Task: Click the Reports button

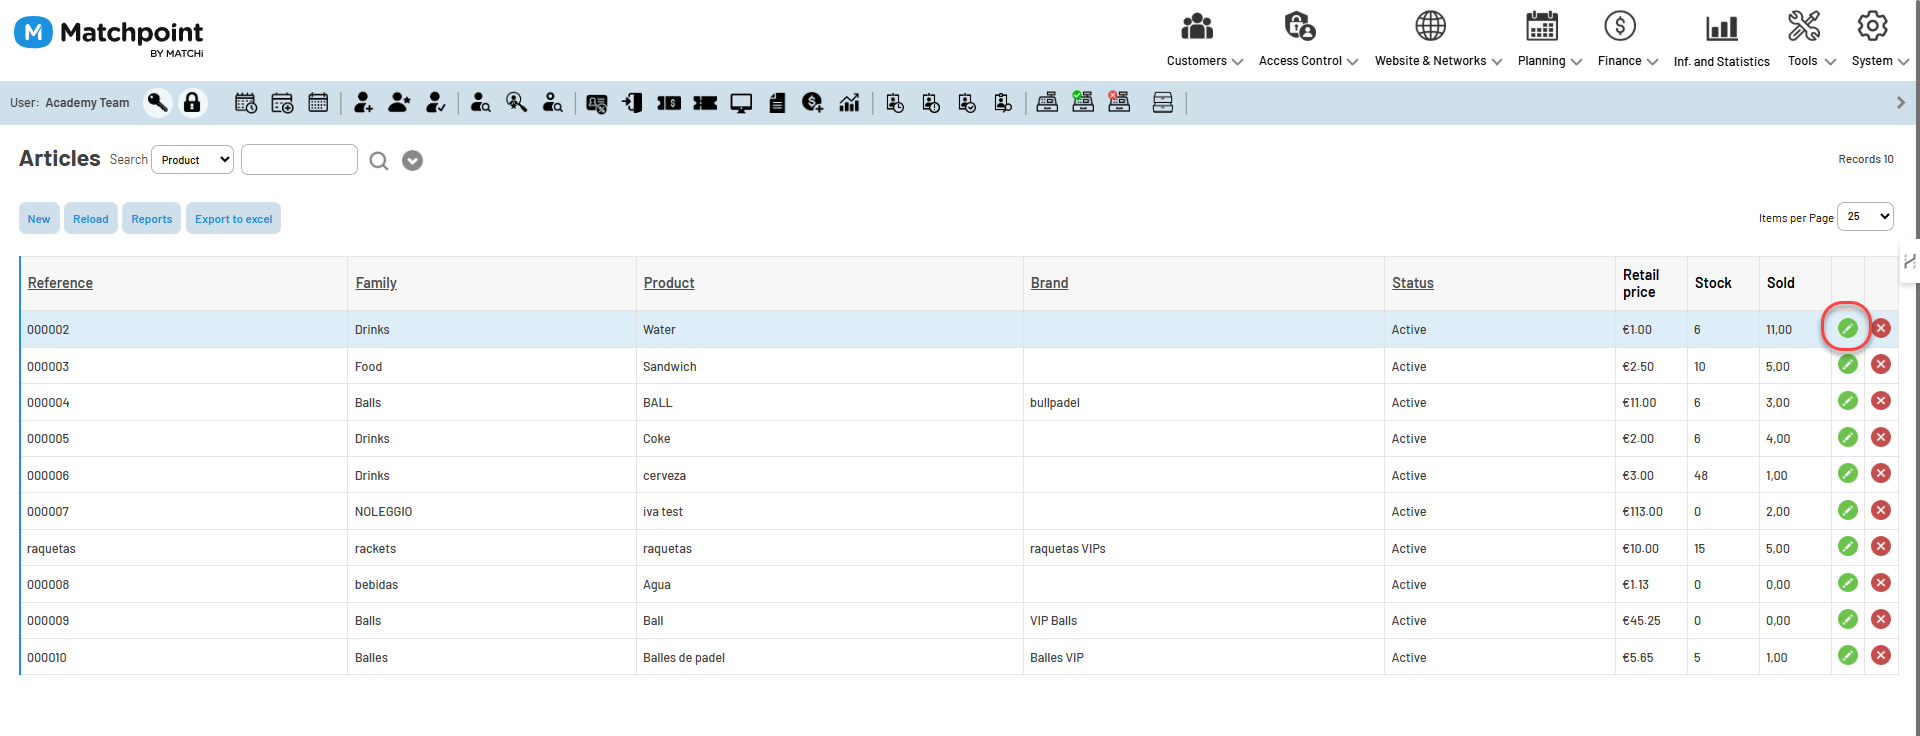Action: point(152,218)
